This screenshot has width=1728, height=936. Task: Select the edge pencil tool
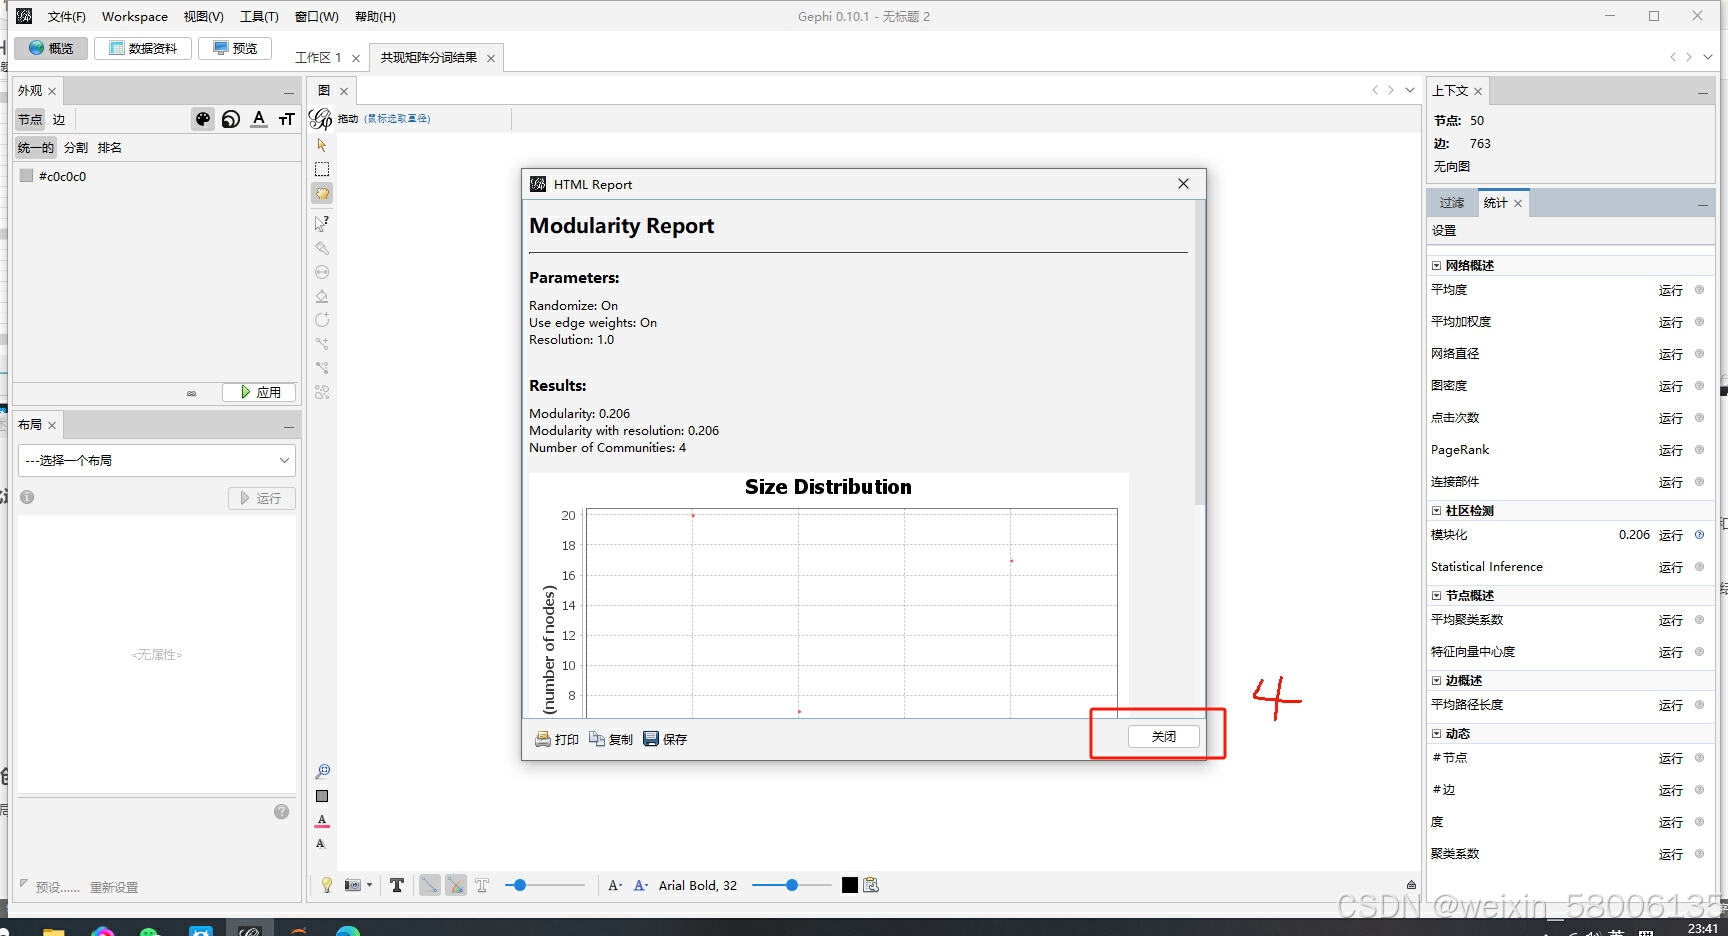click(x=322, y=344)
